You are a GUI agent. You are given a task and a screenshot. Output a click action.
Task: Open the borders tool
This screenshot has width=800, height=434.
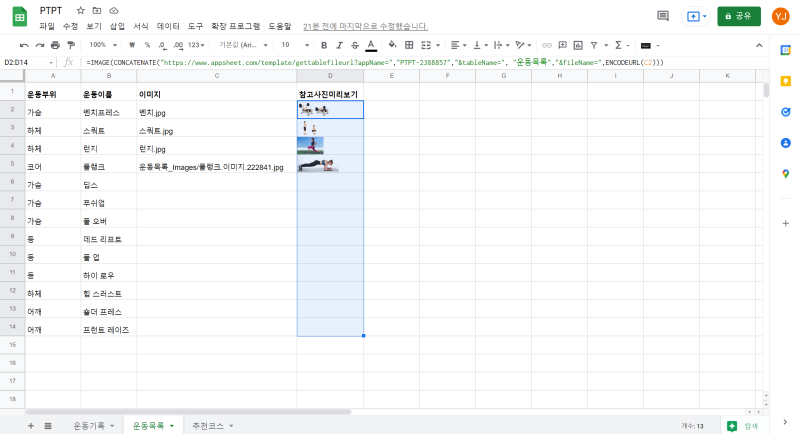click(409, 45)
